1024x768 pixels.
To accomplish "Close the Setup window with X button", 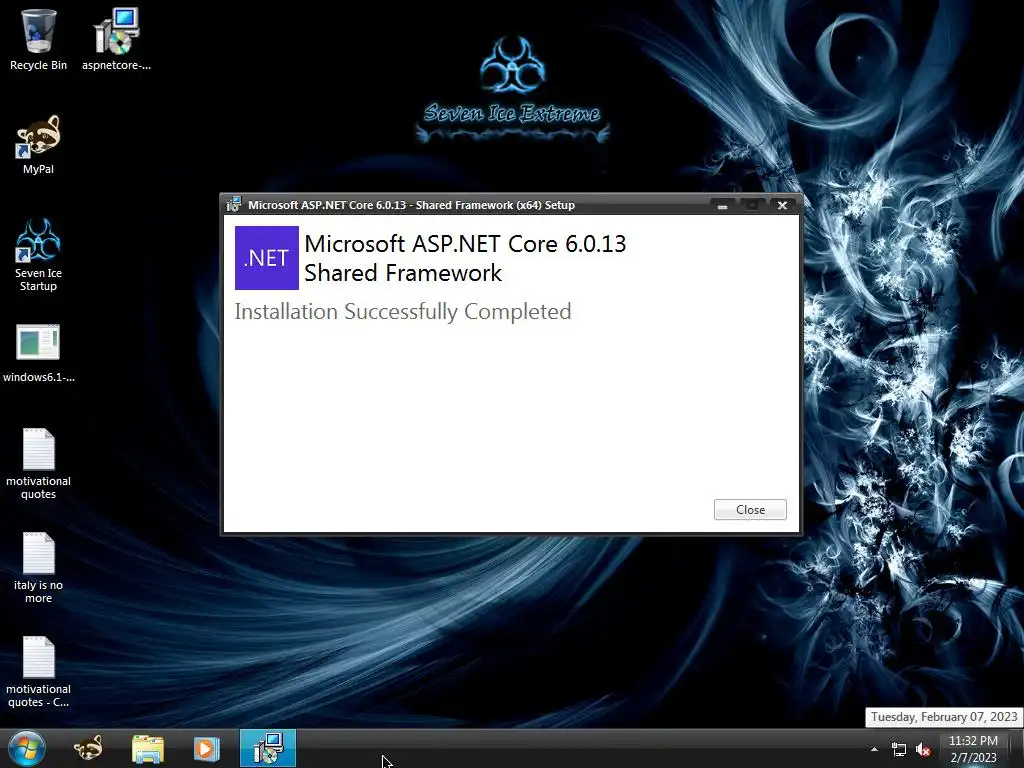I will pos(782,205).
